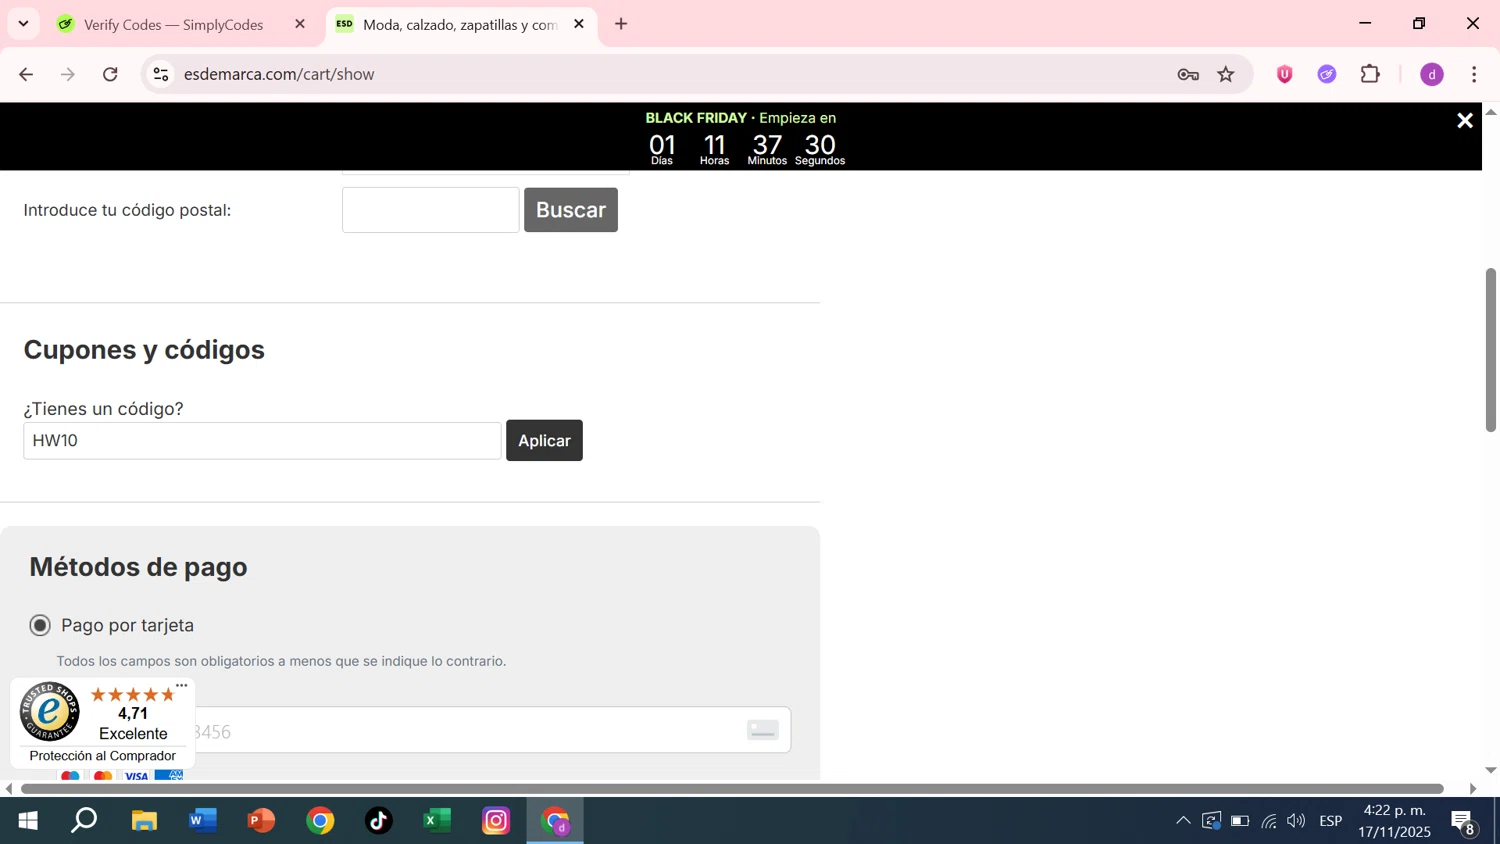Open the tab search dropdown
This screenshot has height=844, width=1500.
(x=23, y=24)
